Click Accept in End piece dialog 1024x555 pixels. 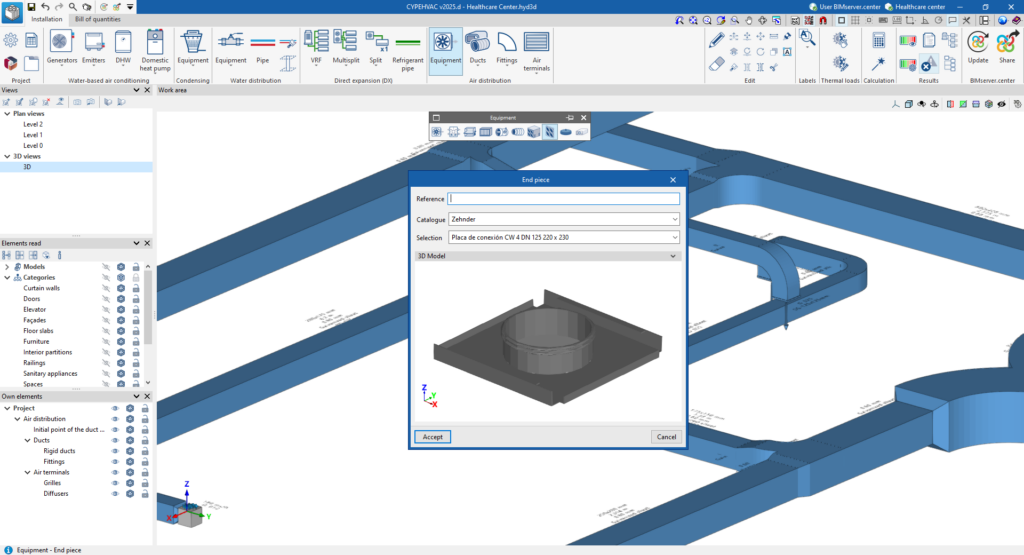(432, 437)
